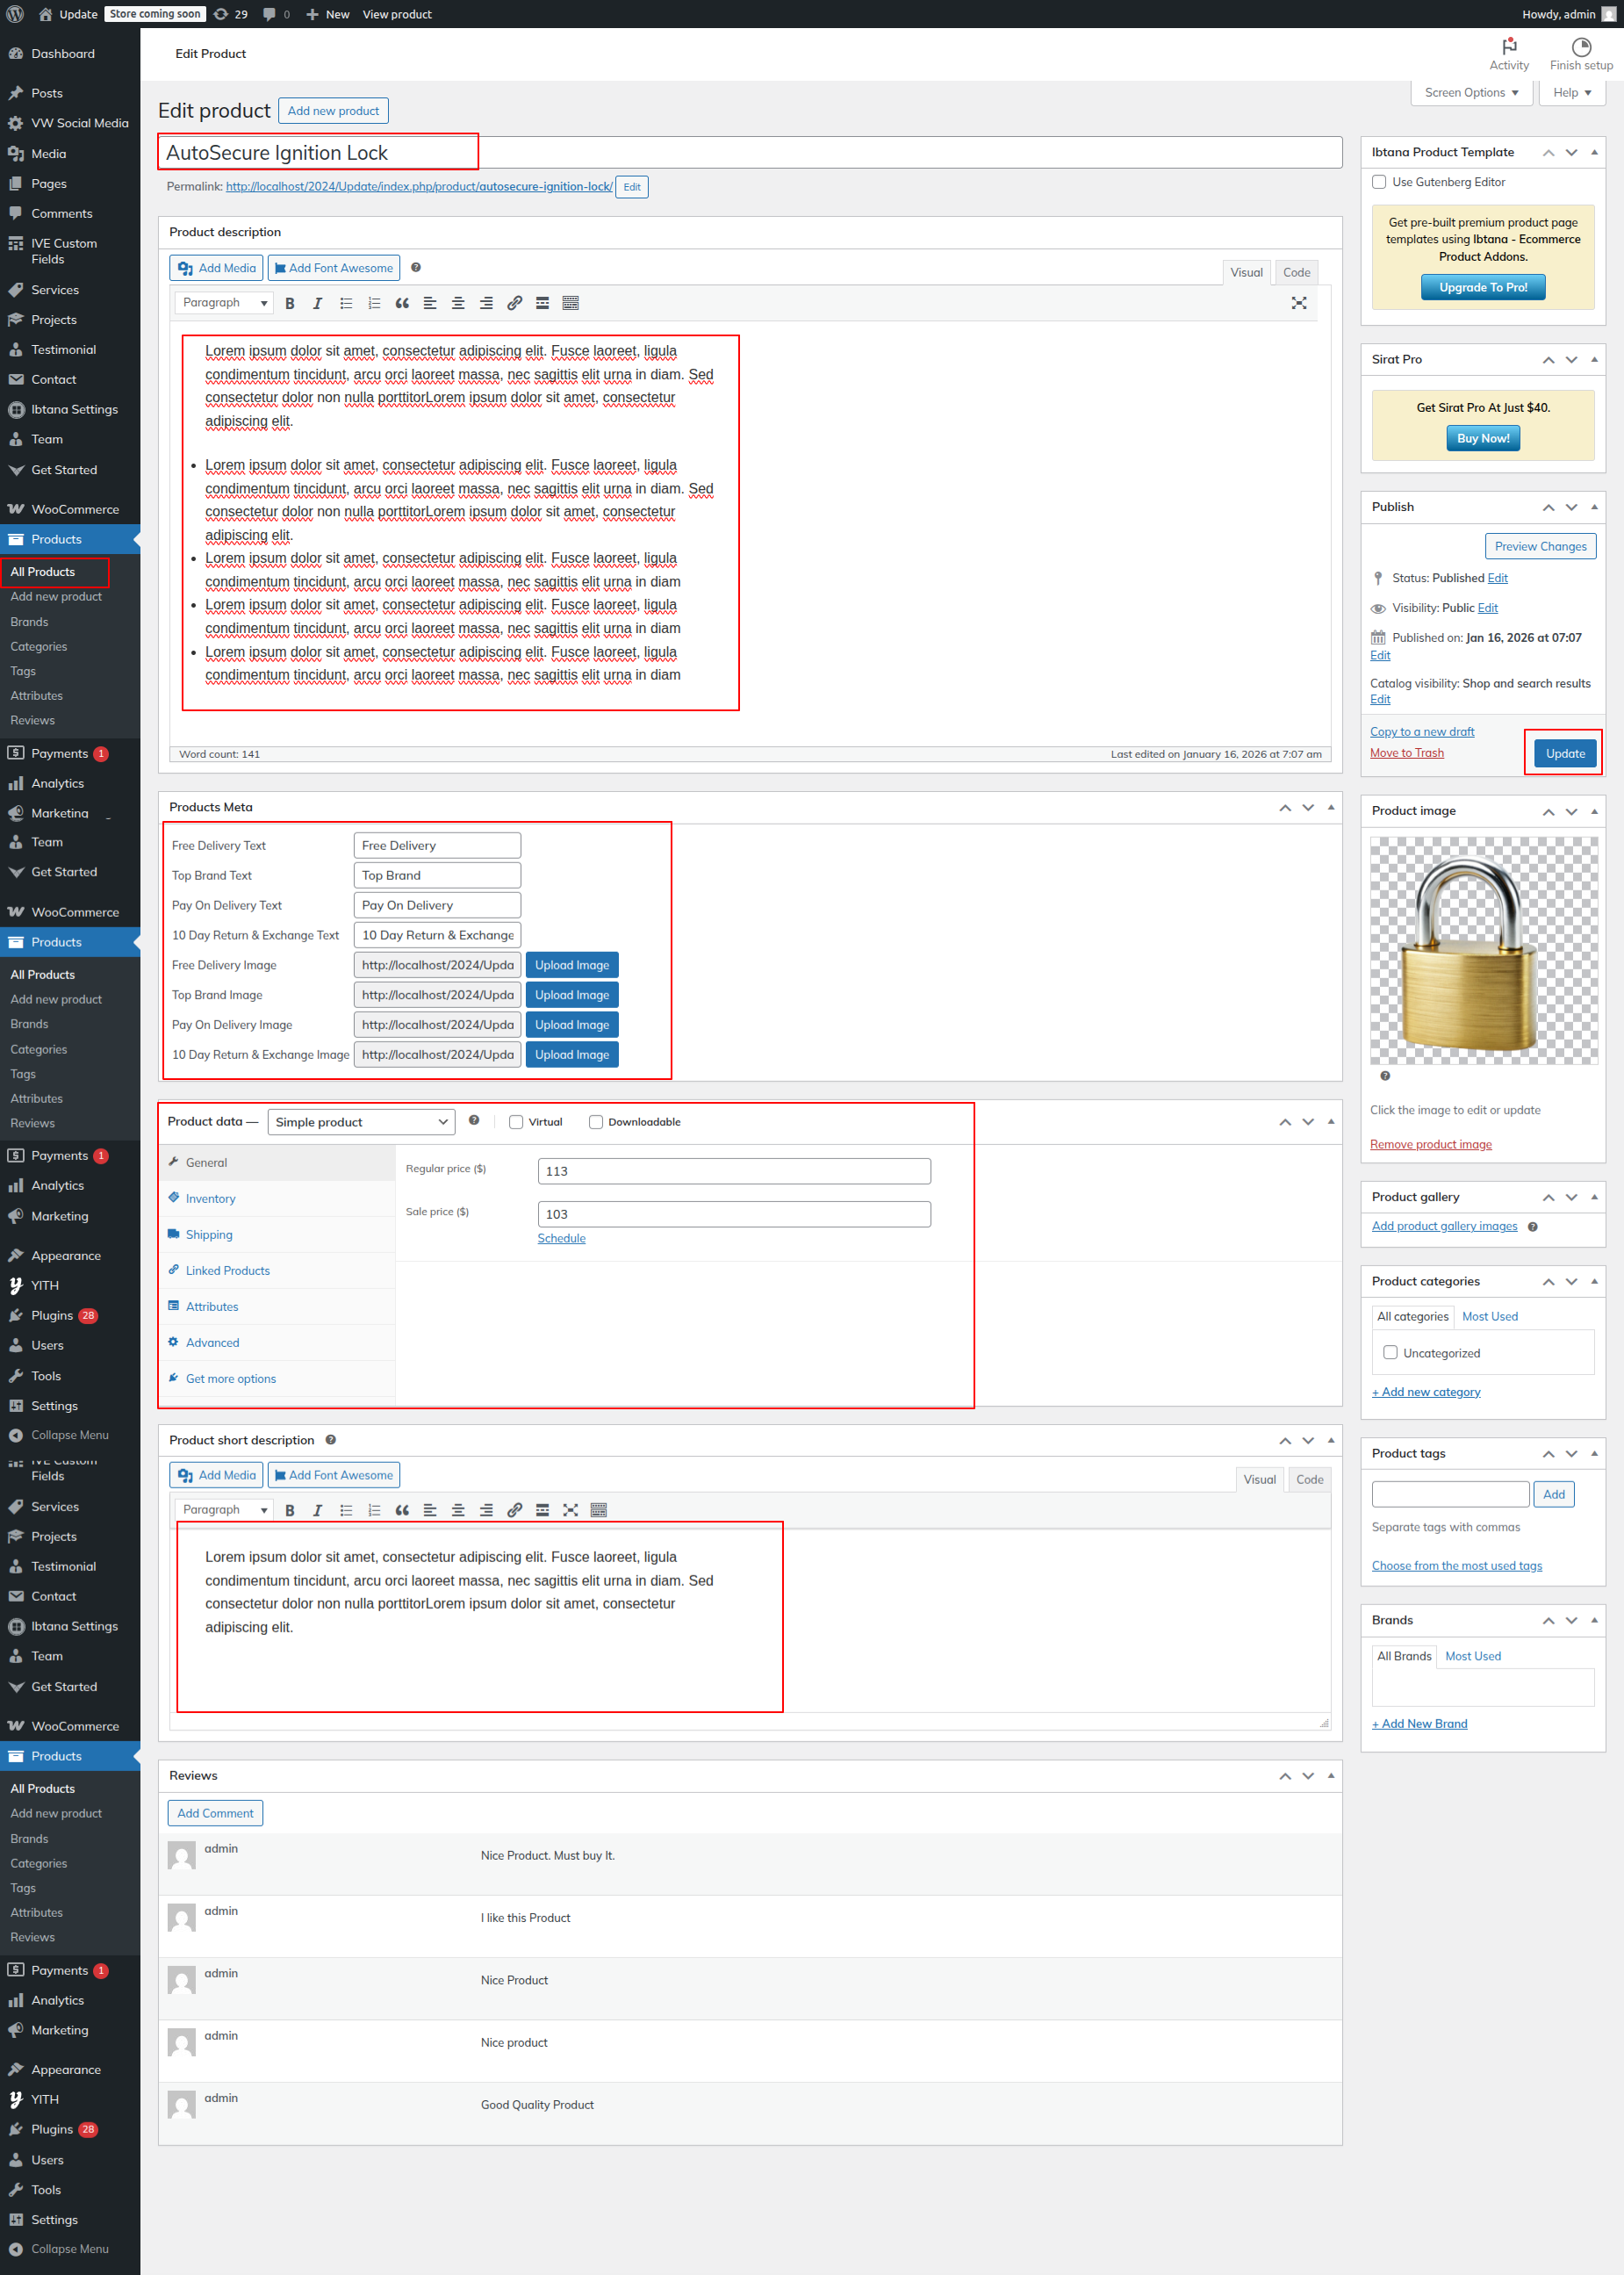This screenshot has height=2275, width=1624.
Task: Click the padlock product image thumbnail
Action: (x=1482, y=950)
